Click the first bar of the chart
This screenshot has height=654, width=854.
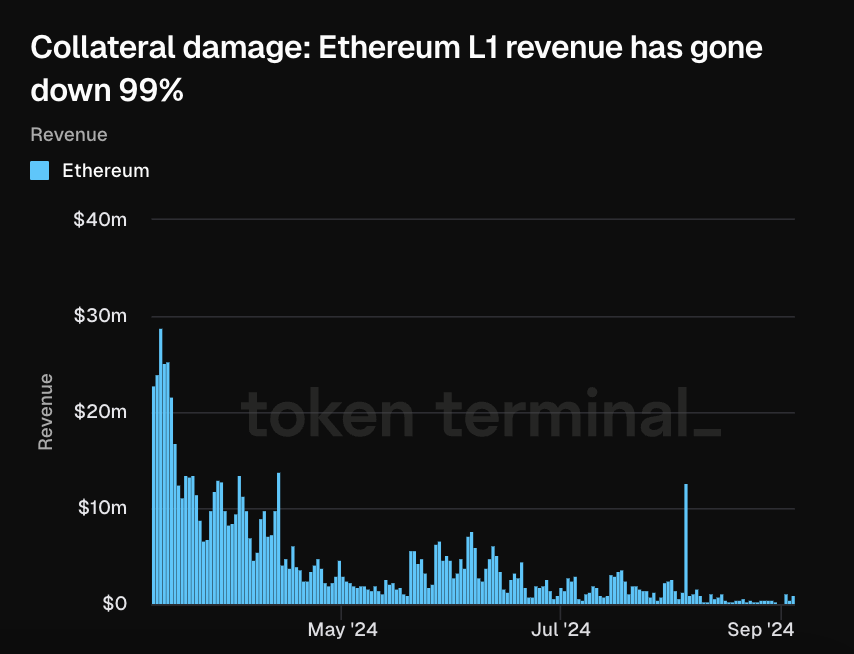(154, 495)
